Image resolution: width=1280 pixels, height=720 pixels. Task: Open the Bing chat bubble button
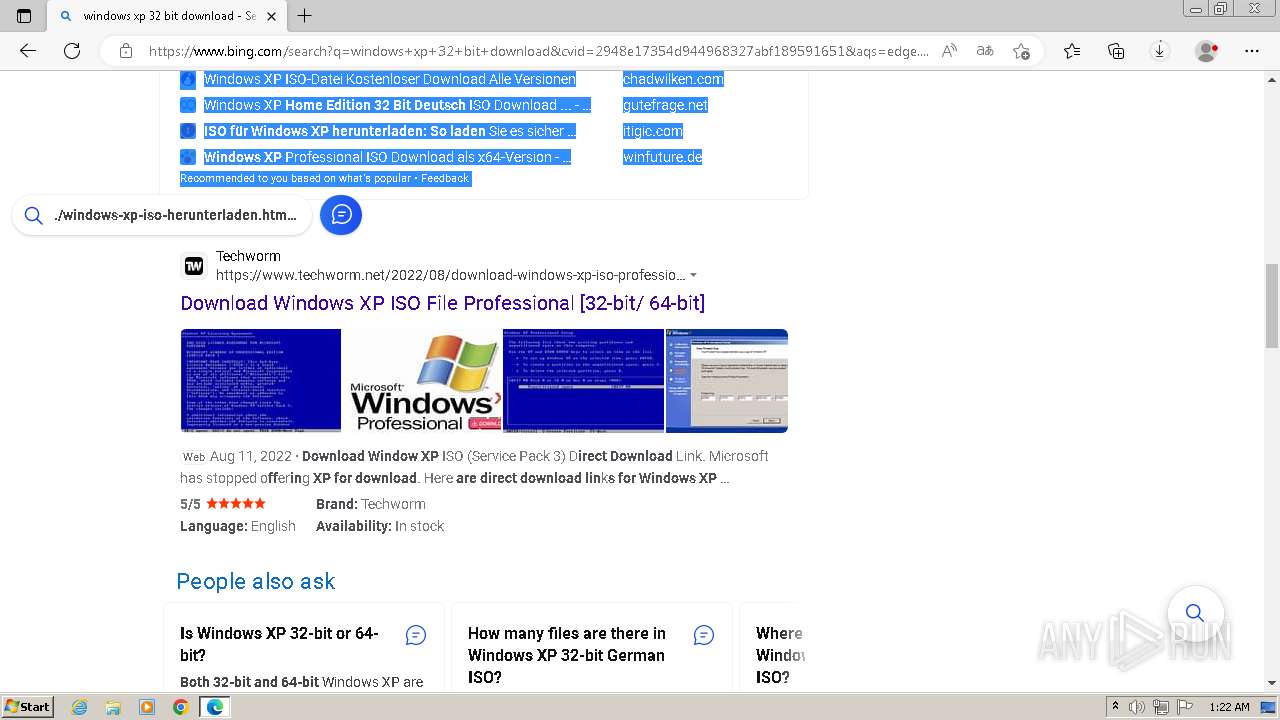coord(341,215)
